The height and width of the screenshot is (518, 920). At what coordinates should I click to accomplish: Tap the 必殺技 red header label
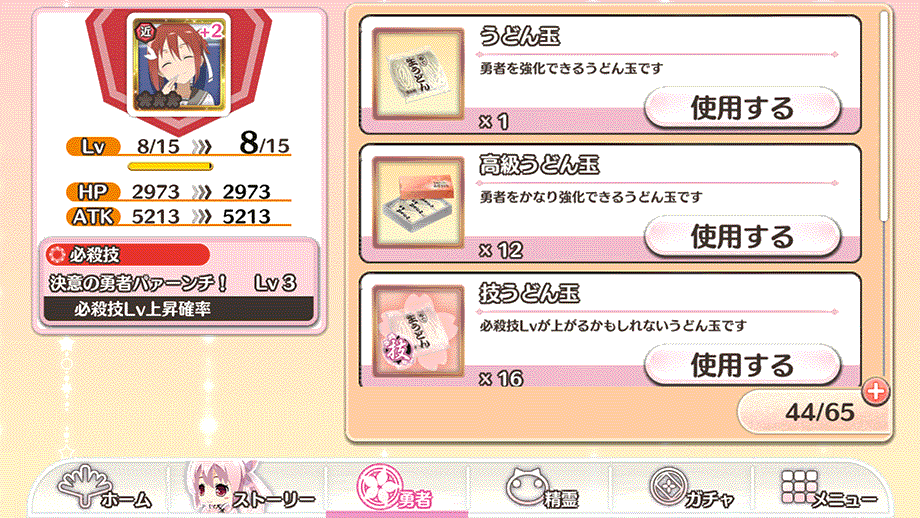(x=127, y=255)
